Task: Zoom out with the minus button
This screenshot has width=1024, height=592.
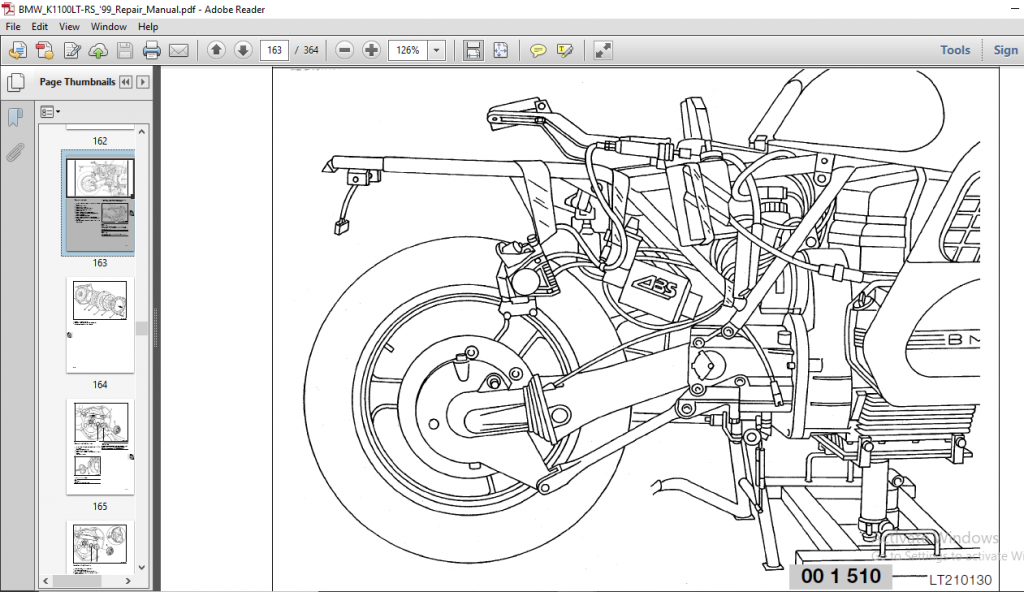Action: [344, 50]
